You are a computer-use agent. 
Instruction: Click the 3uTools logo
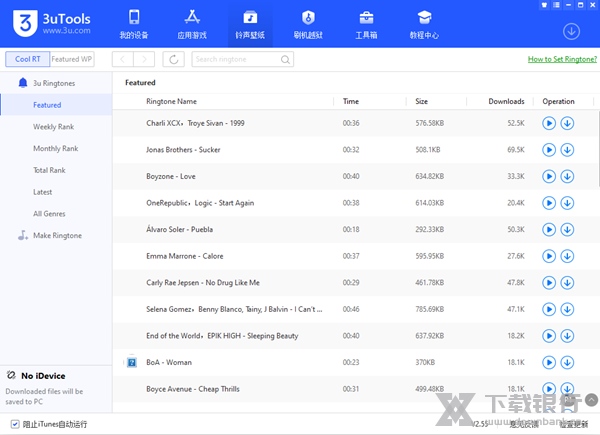(x=52, y=23)
